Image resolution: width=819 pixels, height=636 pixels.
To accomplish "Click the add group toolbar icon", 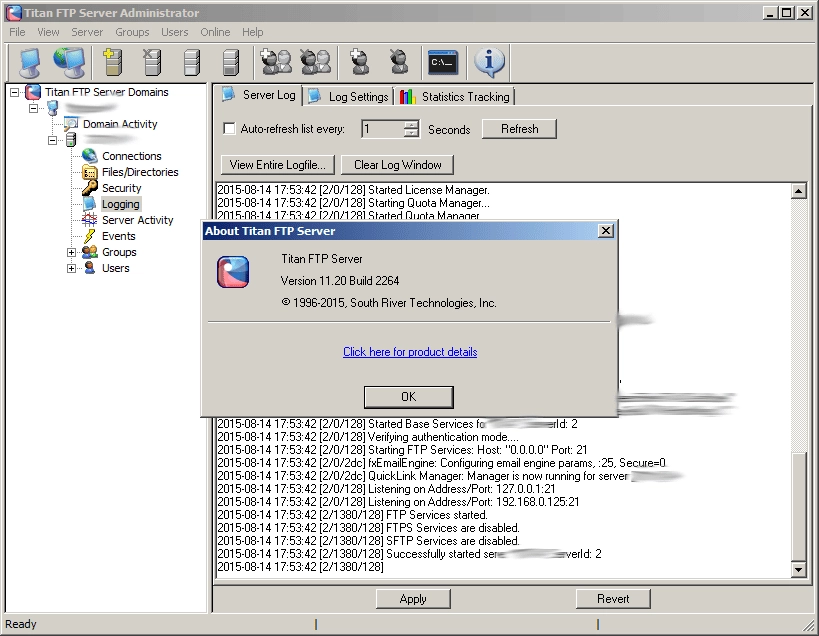I will 276,62.
